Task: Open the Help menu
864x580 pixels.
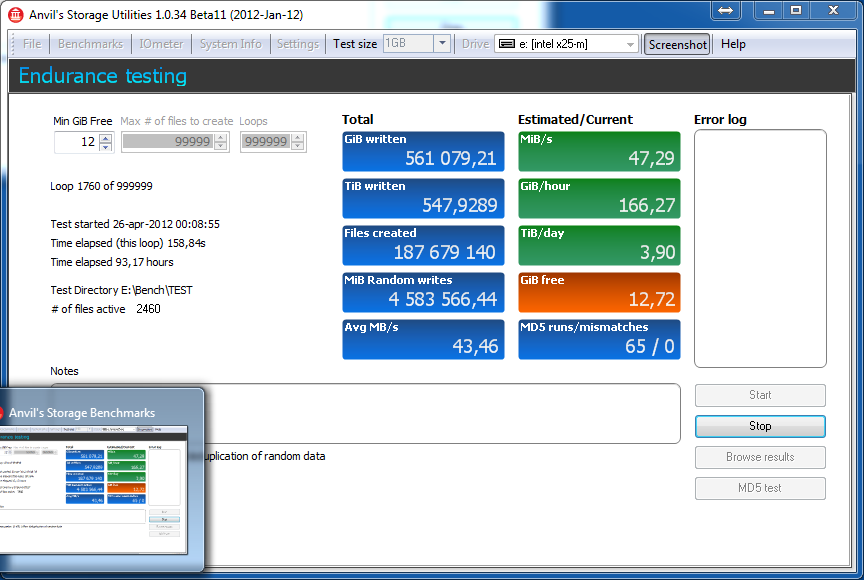Action: click(x=733, y=44)
